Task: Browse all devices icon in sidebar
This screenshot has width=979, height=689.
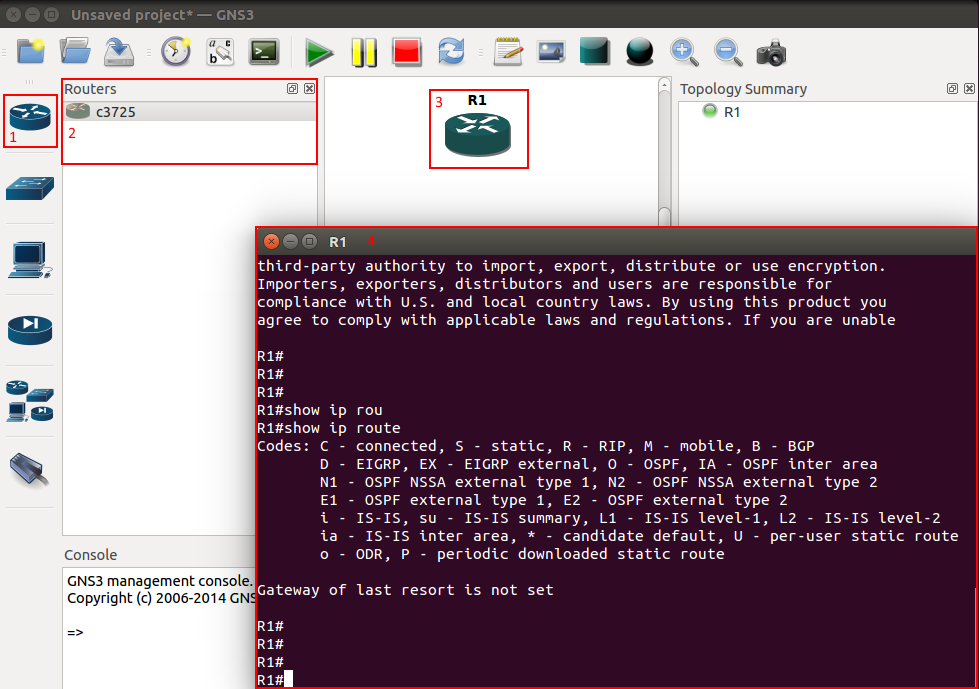Action: tap(30, 401)
